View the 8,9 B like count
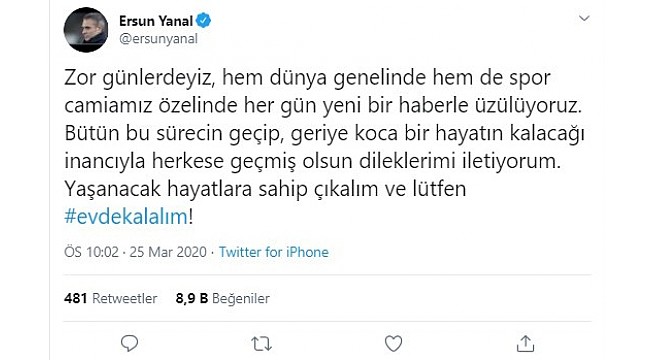 click(192, 298)
